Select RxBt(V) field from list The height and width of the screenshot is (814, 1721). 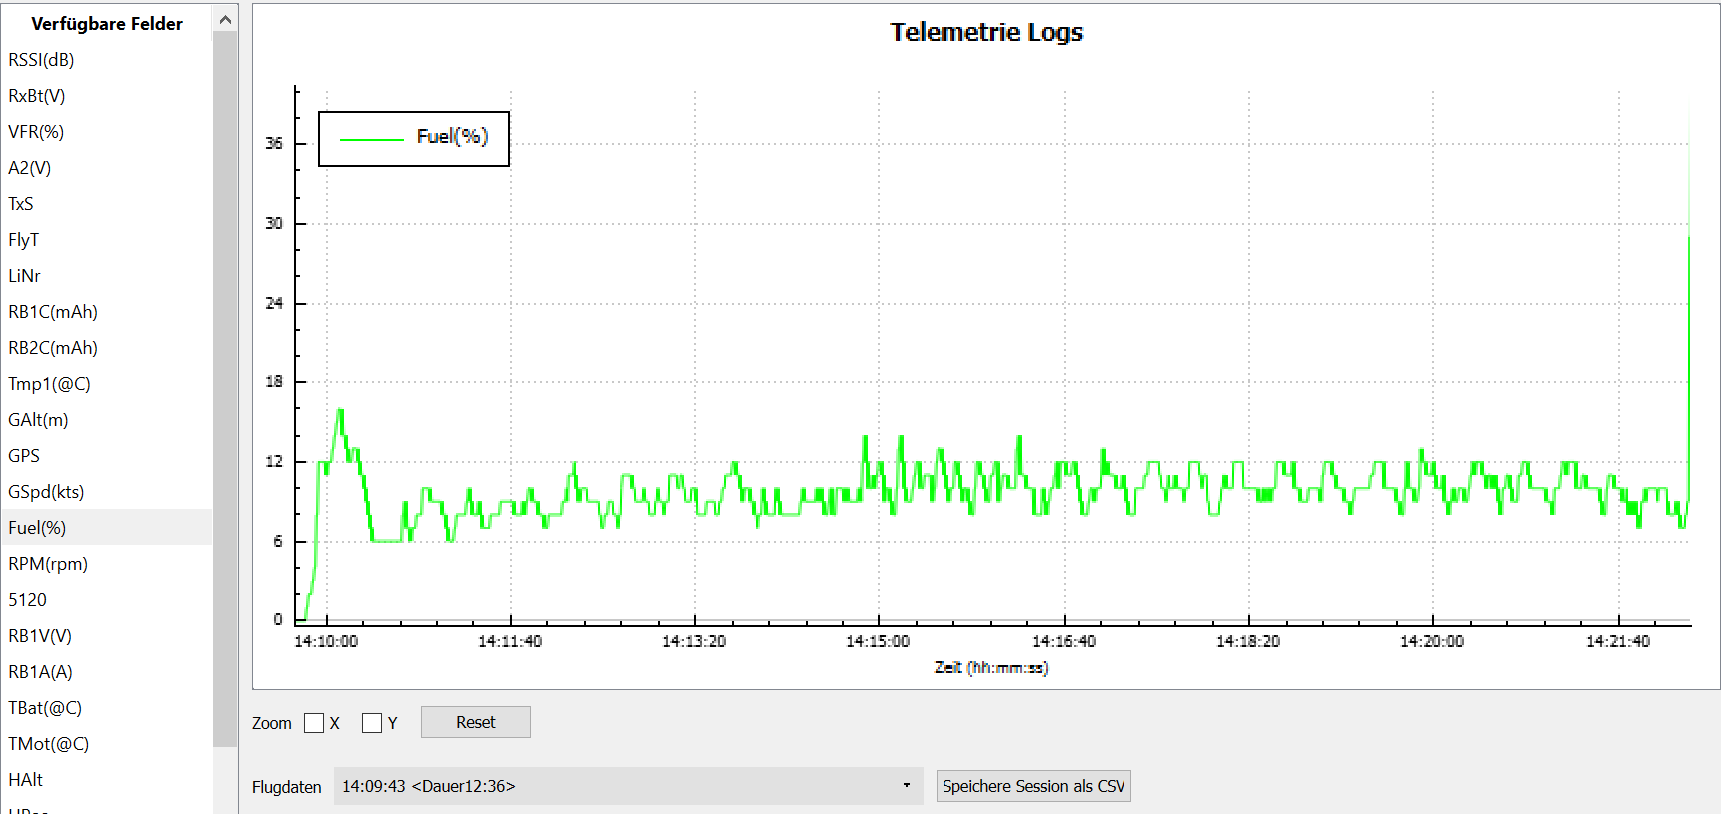[37, 96]
